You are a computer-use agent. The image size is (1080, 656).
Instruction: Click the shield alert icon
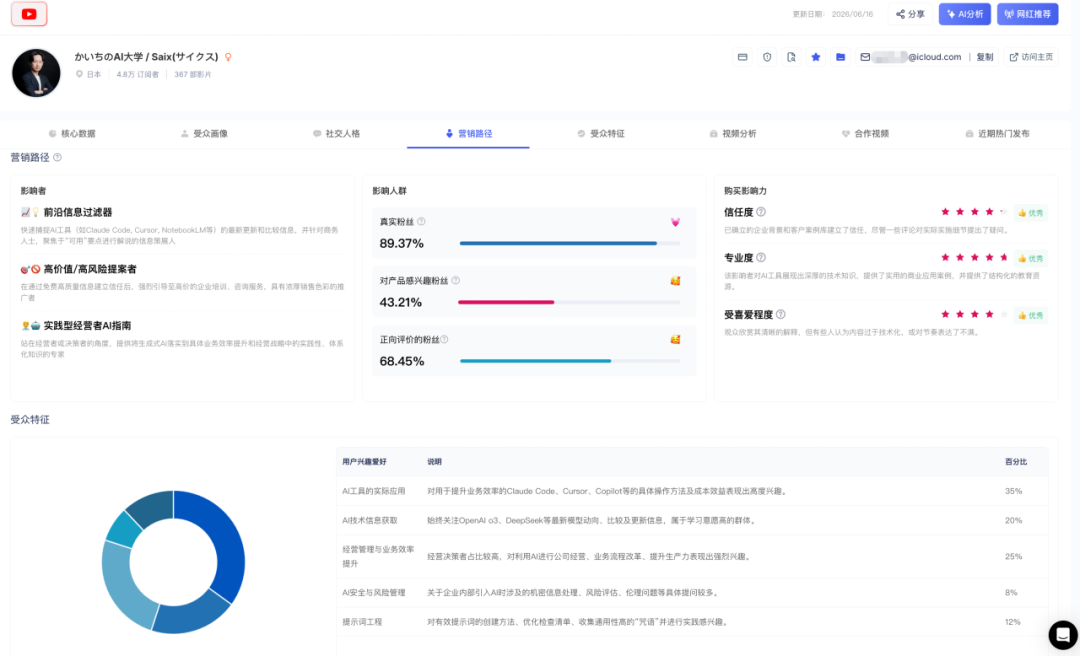click(767, 57)
